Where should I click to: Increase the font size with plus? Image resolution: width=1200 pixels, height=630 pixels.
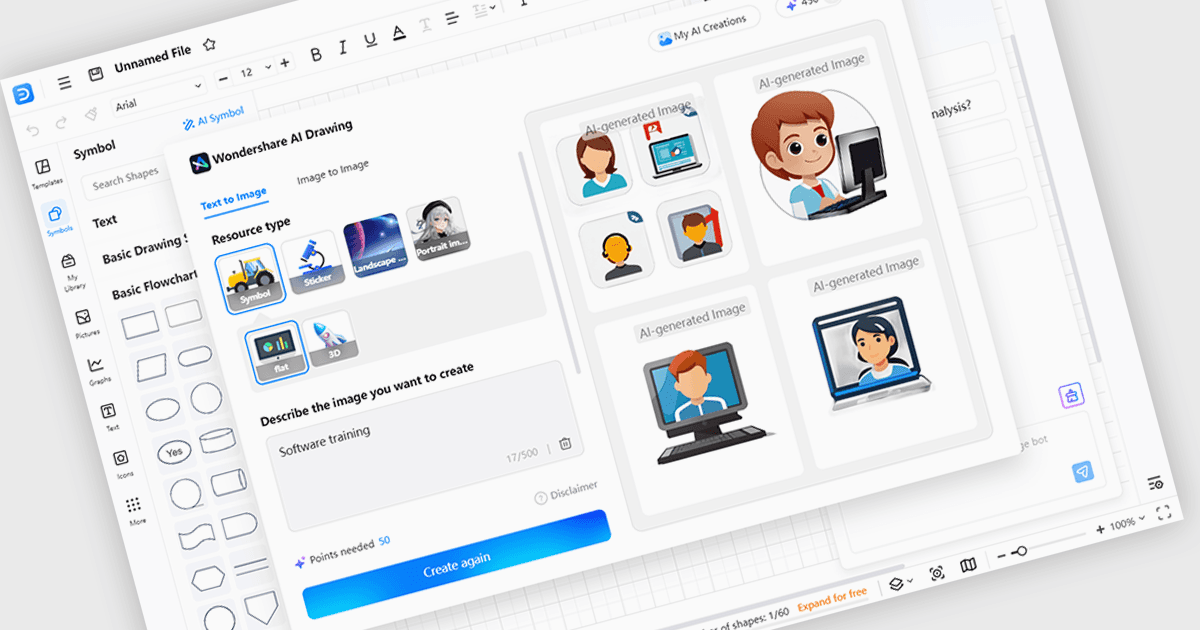285,62
